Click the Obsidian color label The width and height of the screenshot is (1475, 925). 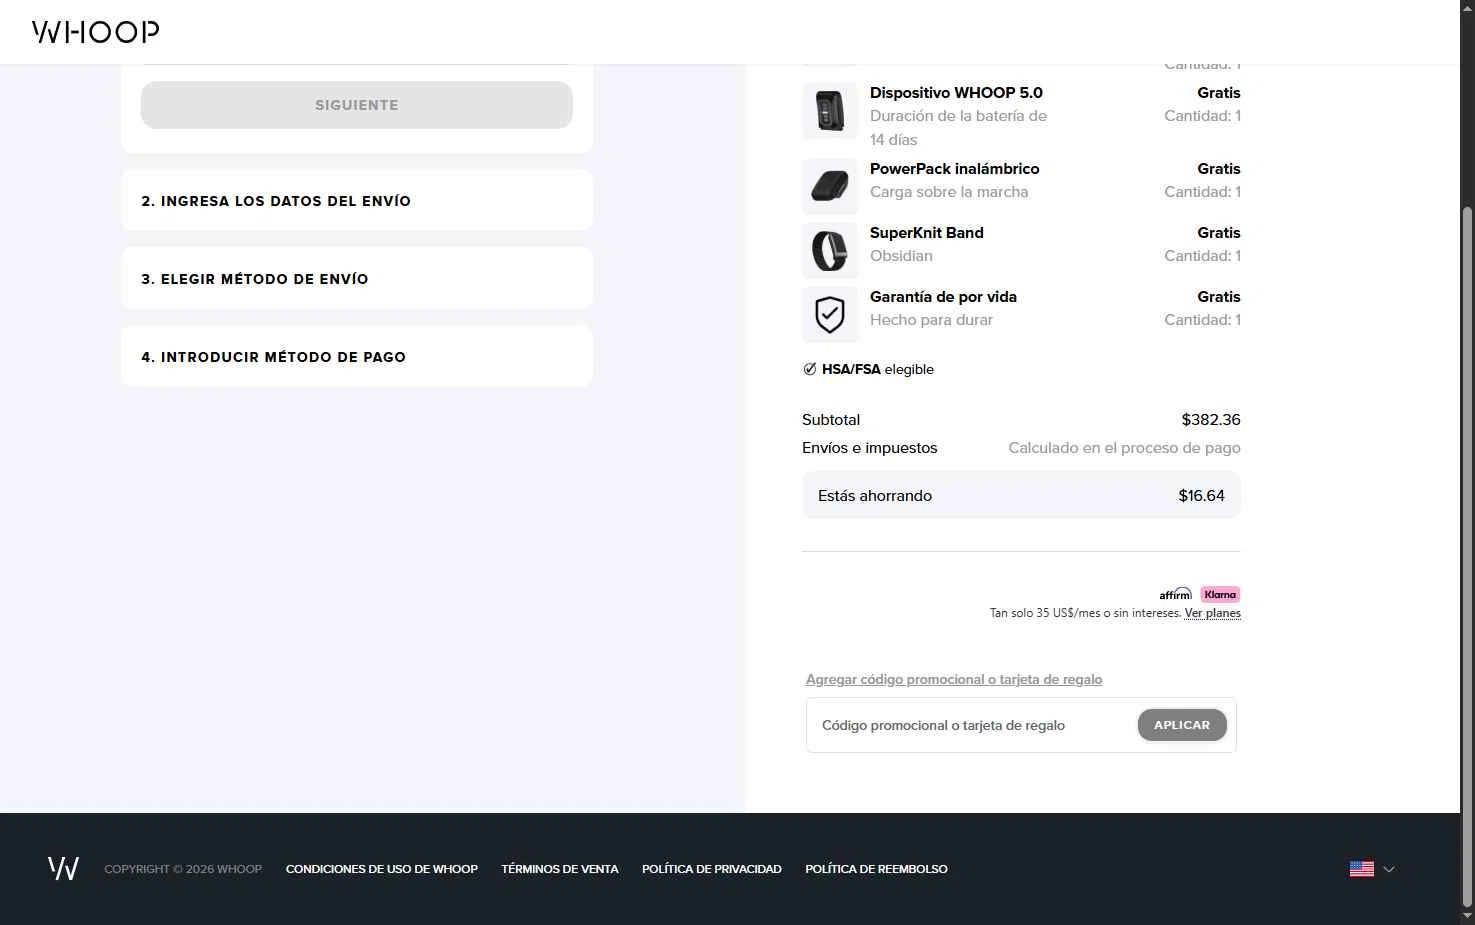pyautogui.click(x=901, y=256)
